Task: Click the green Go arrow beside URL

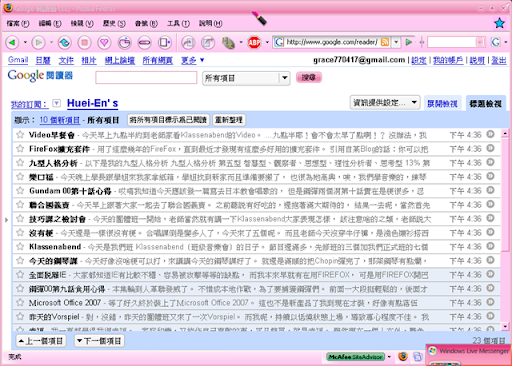Action: point(409,42)
